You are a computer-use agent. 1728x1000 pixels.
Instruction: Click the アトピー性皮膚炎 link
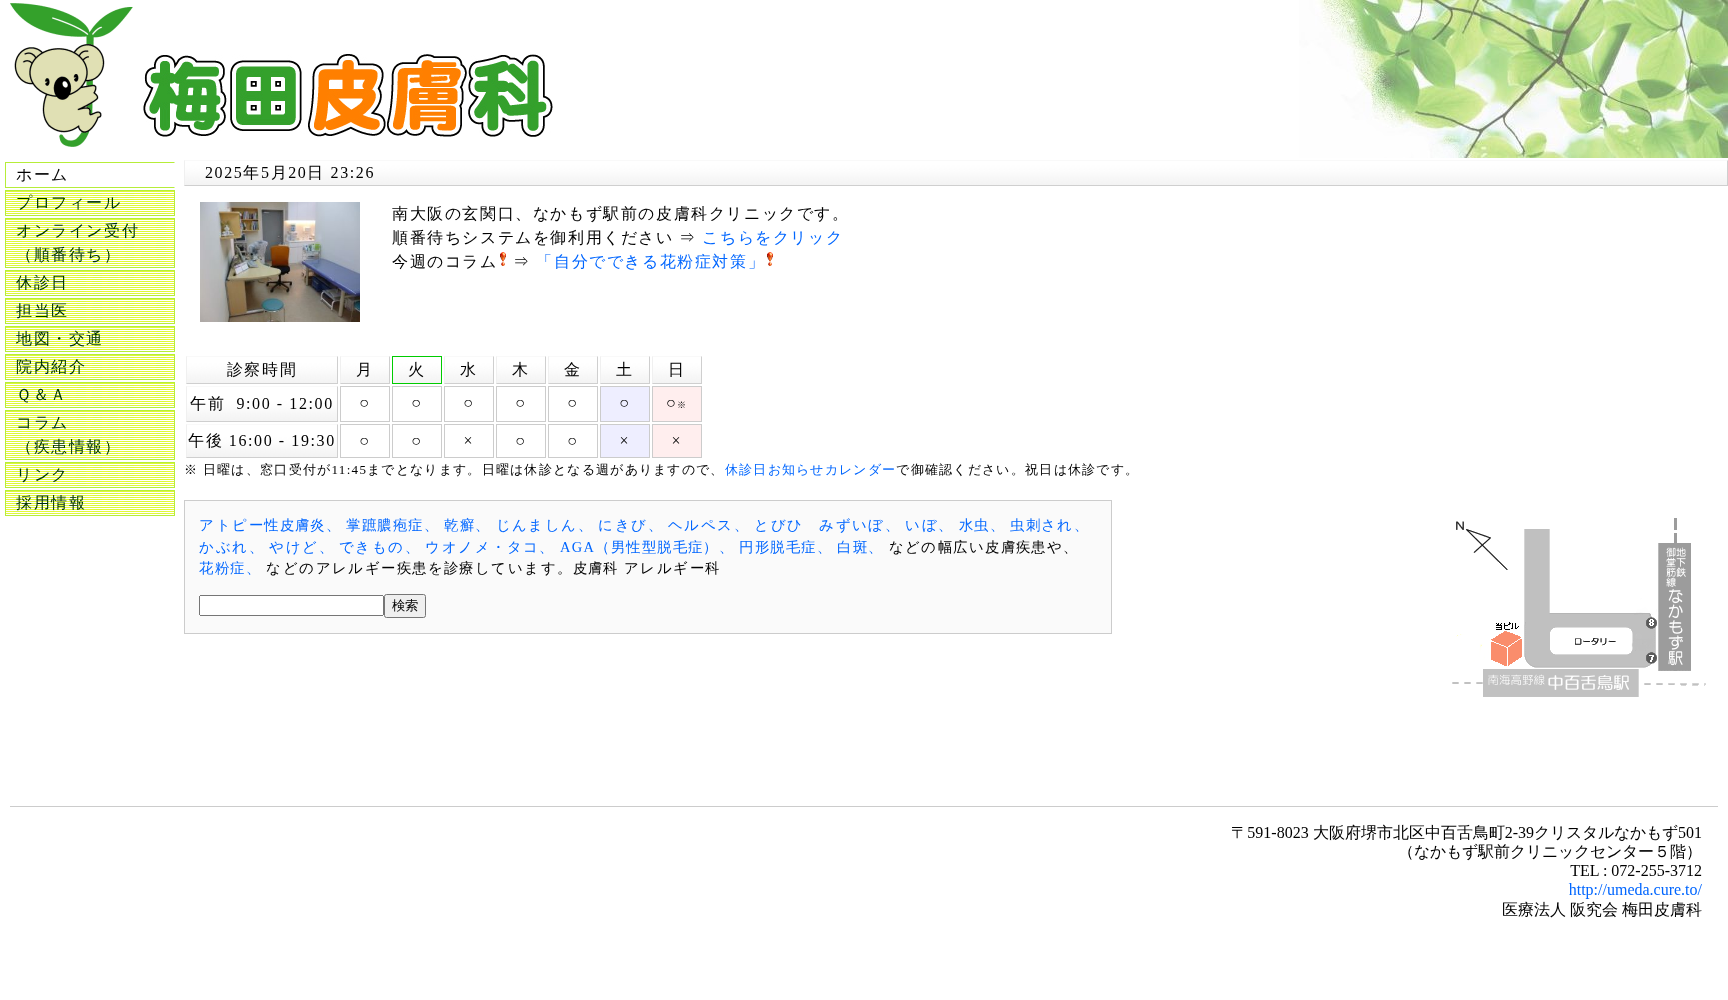262,526
